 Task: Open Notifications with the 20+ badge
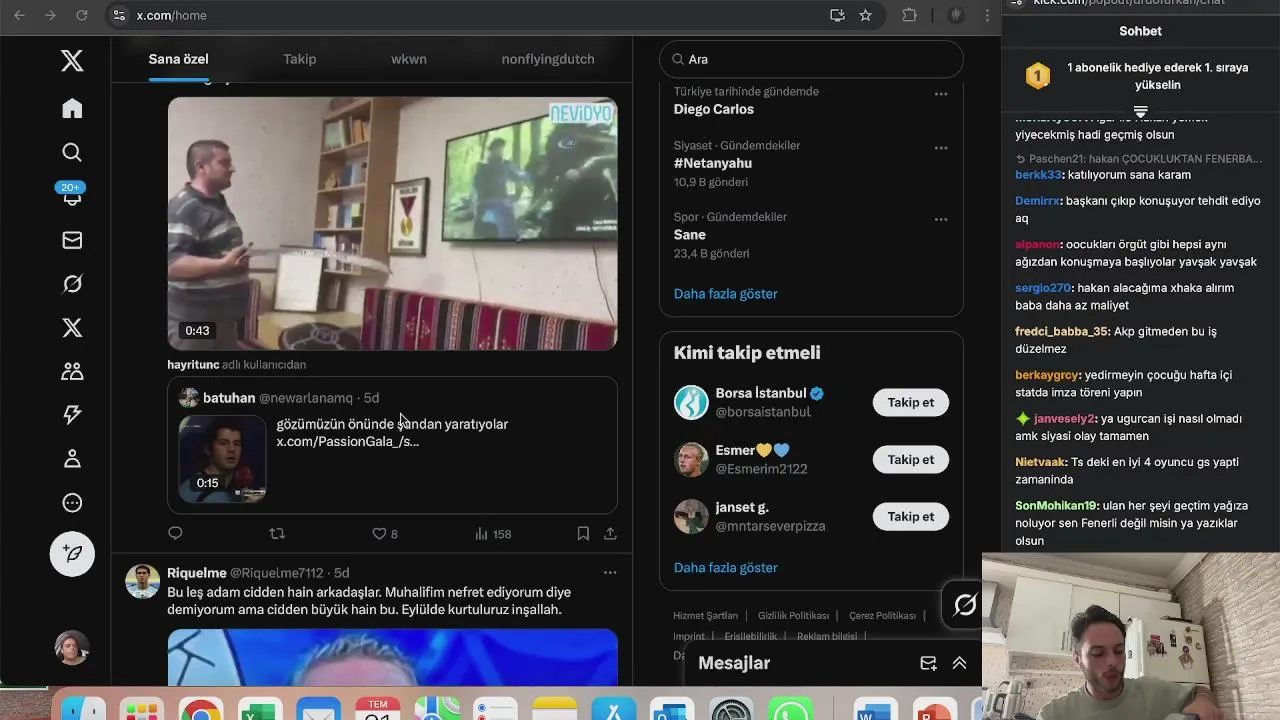click(x=72, y=195)
